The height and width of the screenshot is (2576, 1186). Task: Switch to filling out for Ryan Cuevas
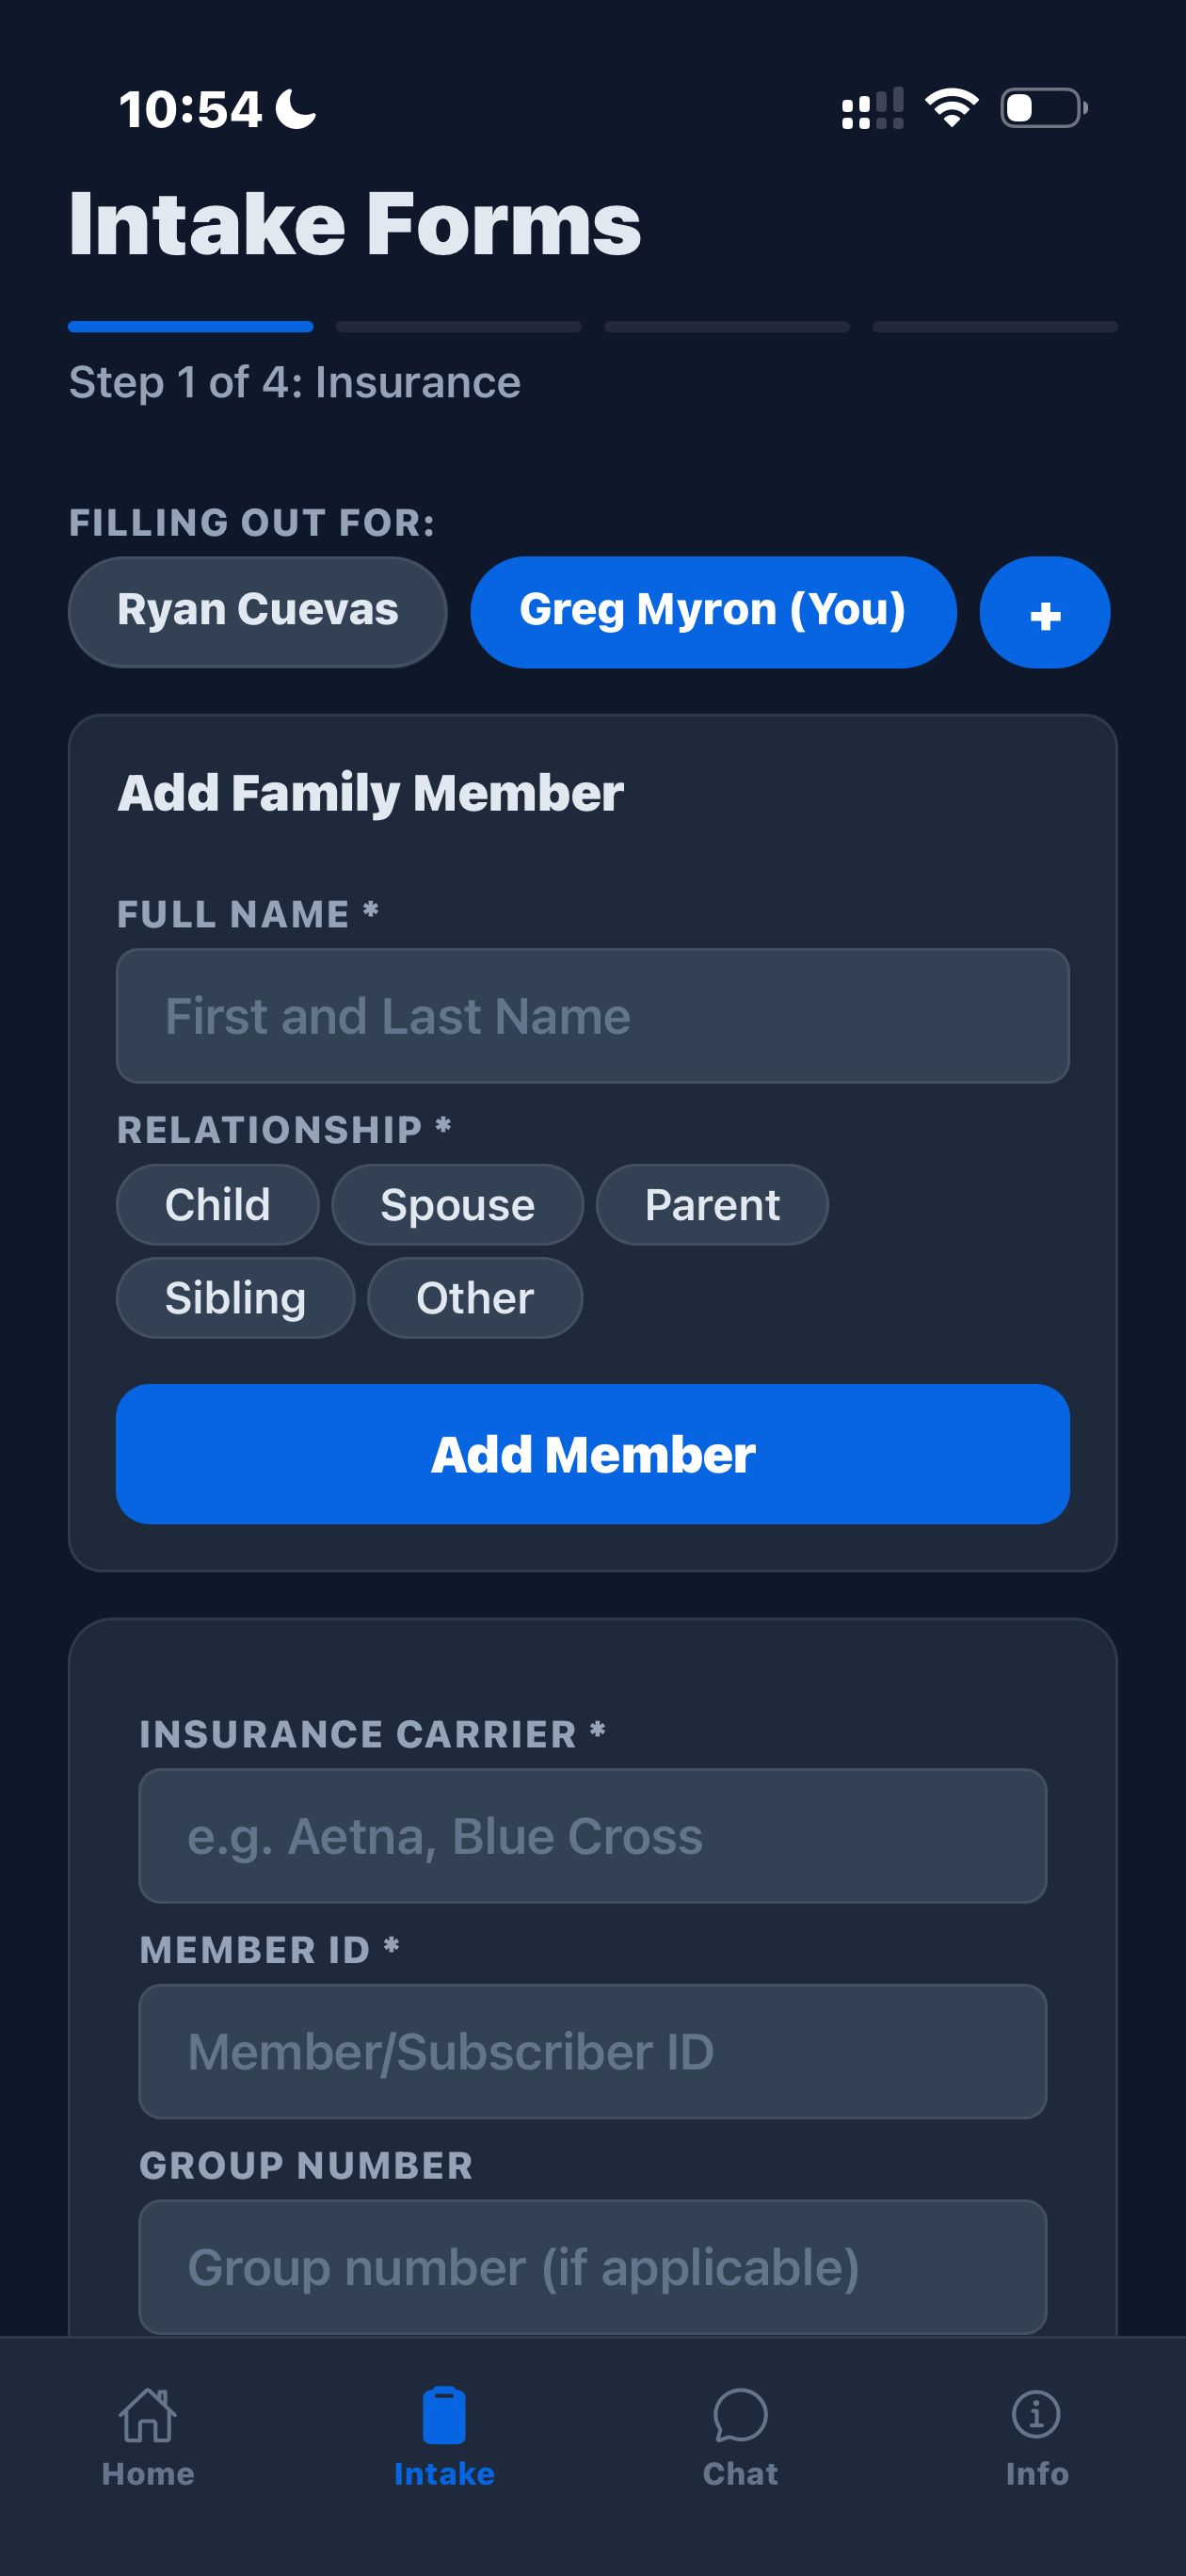coord(257,610)
